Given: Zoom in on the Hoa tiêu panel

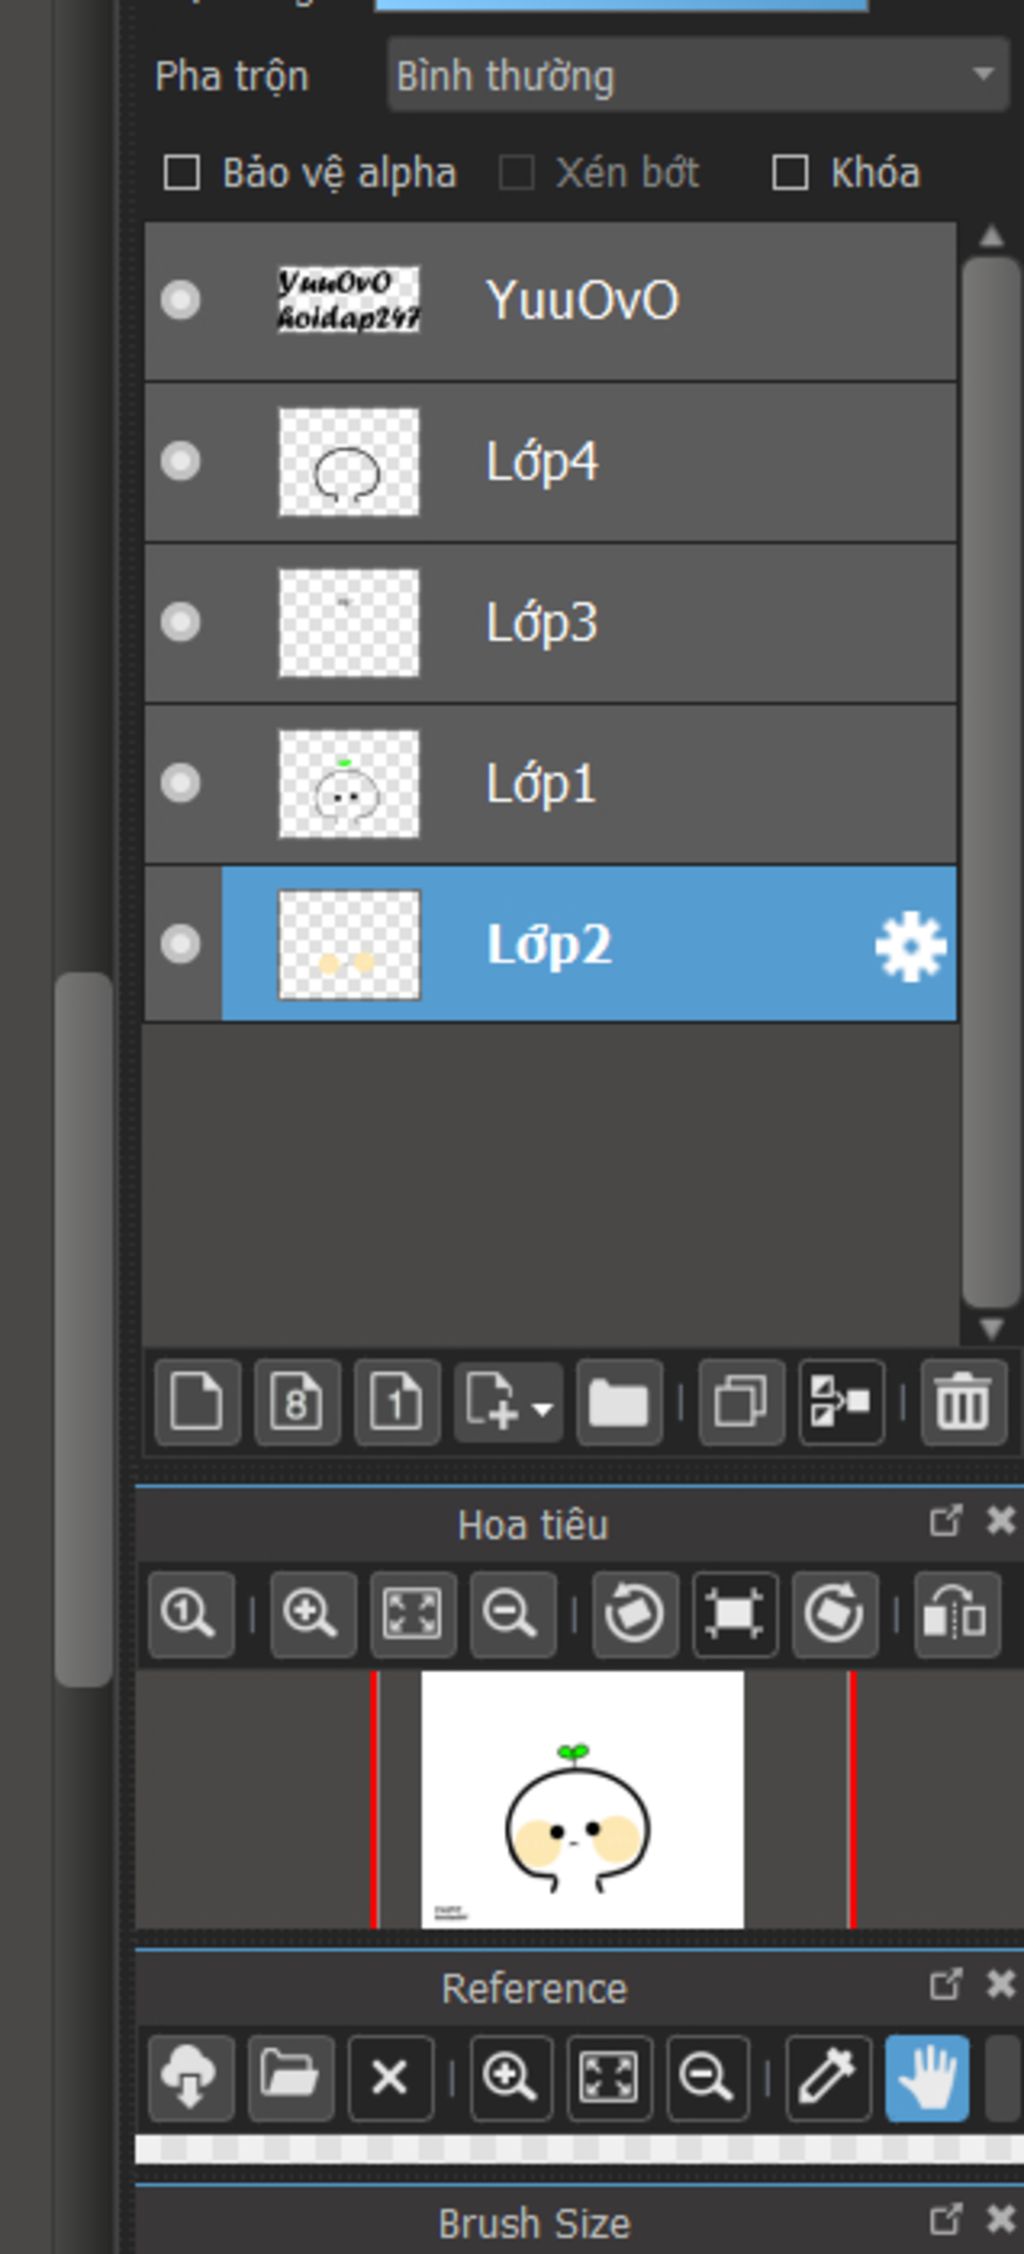Looking at the screenshot, I should point(312,1614).
